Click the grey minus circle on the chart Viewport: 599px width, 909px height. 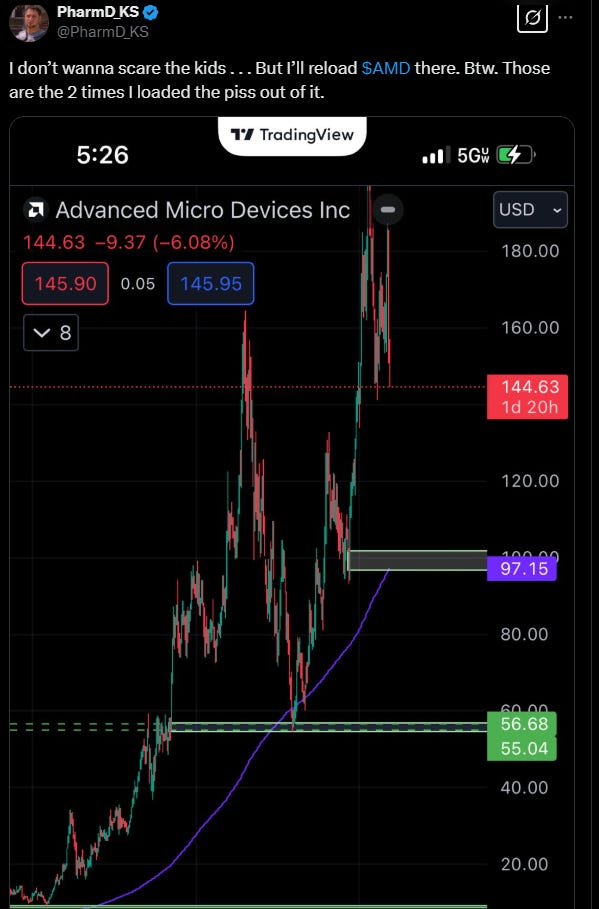point(389,209)
